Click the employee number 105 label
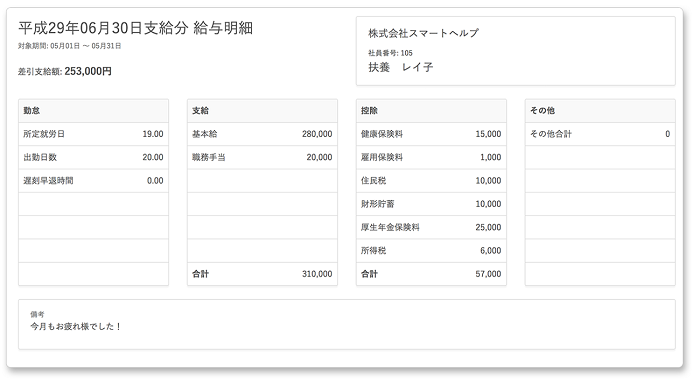The image size is (693, 380). point(390,53)
